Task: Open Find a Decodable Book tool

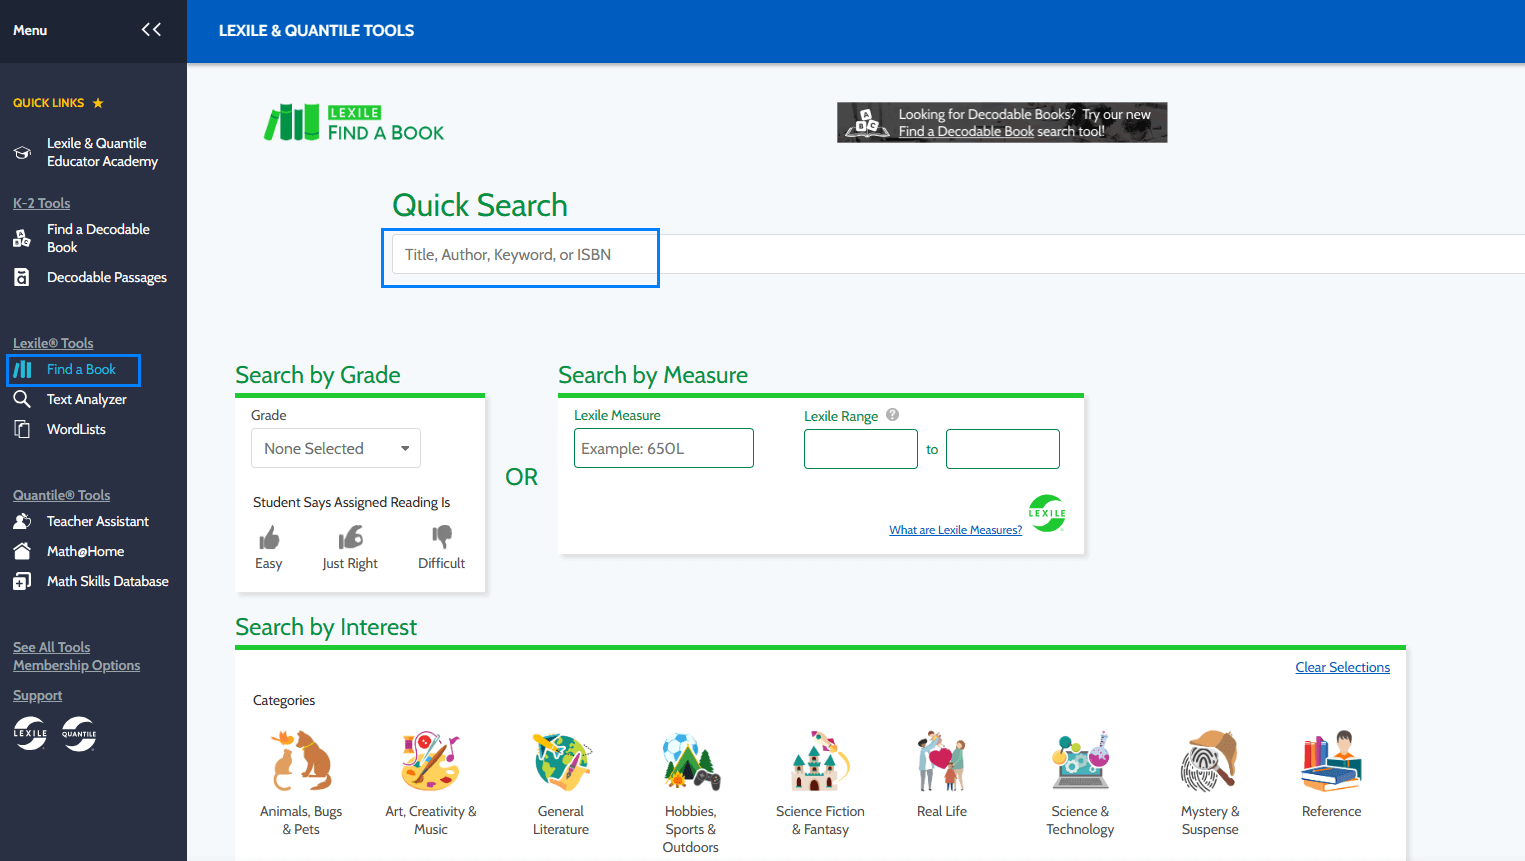Action: (x=98, y=238)
